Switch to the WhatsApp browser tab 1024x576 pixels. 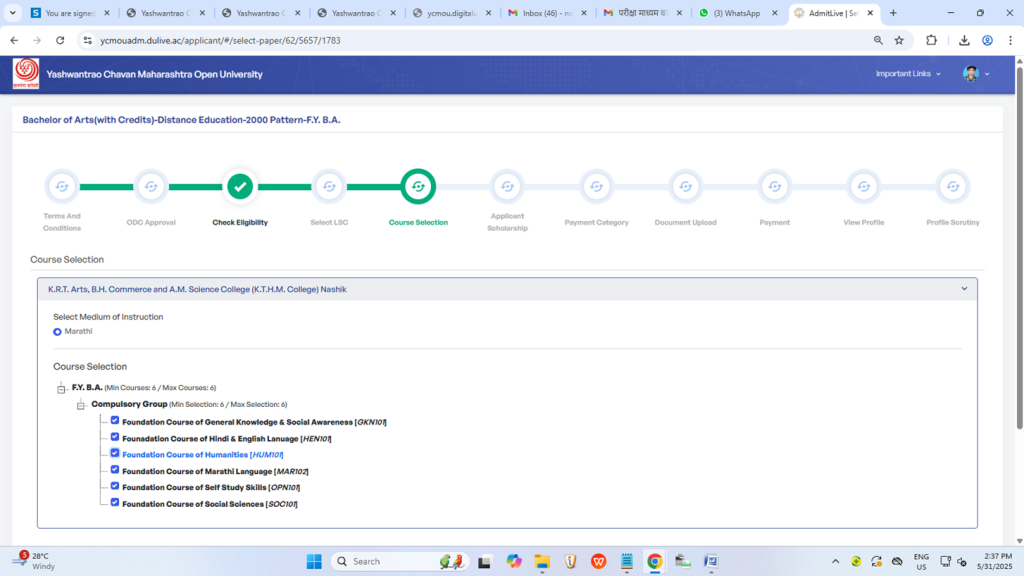pos(735,13)
